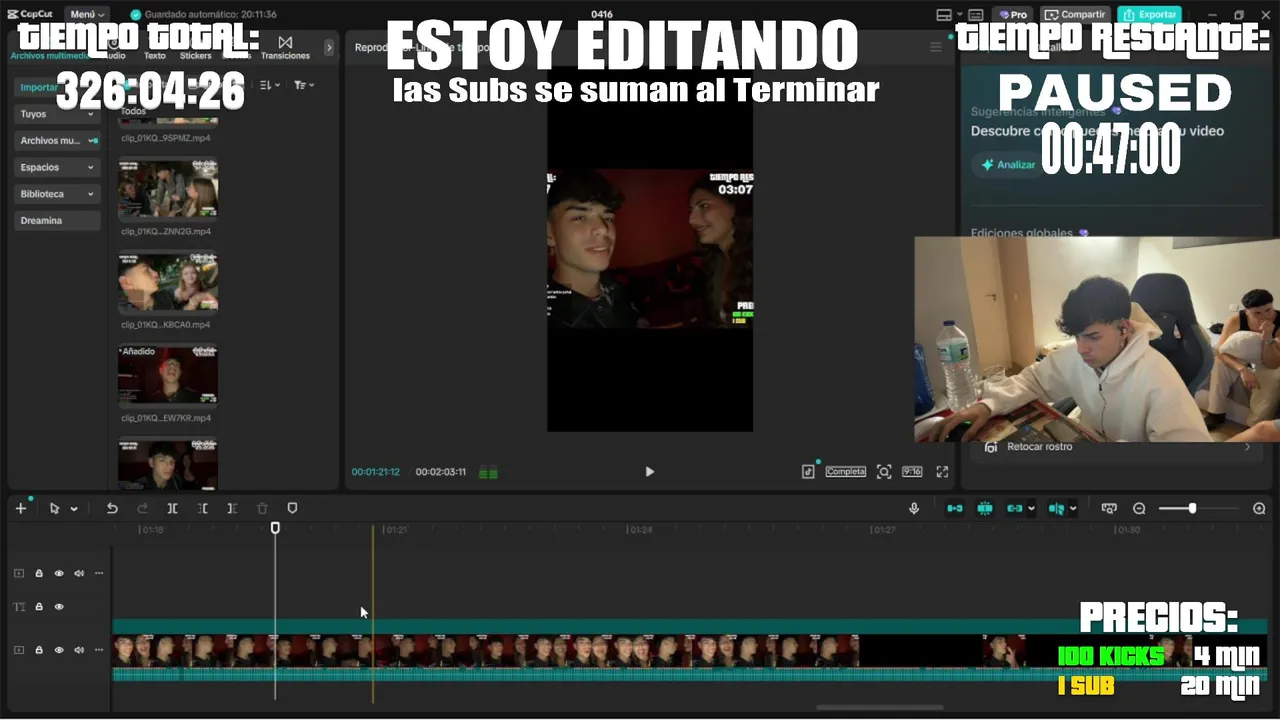1280x720 pixels.
Task: Switch to the Texto tab
Action: tap(154, 55)
